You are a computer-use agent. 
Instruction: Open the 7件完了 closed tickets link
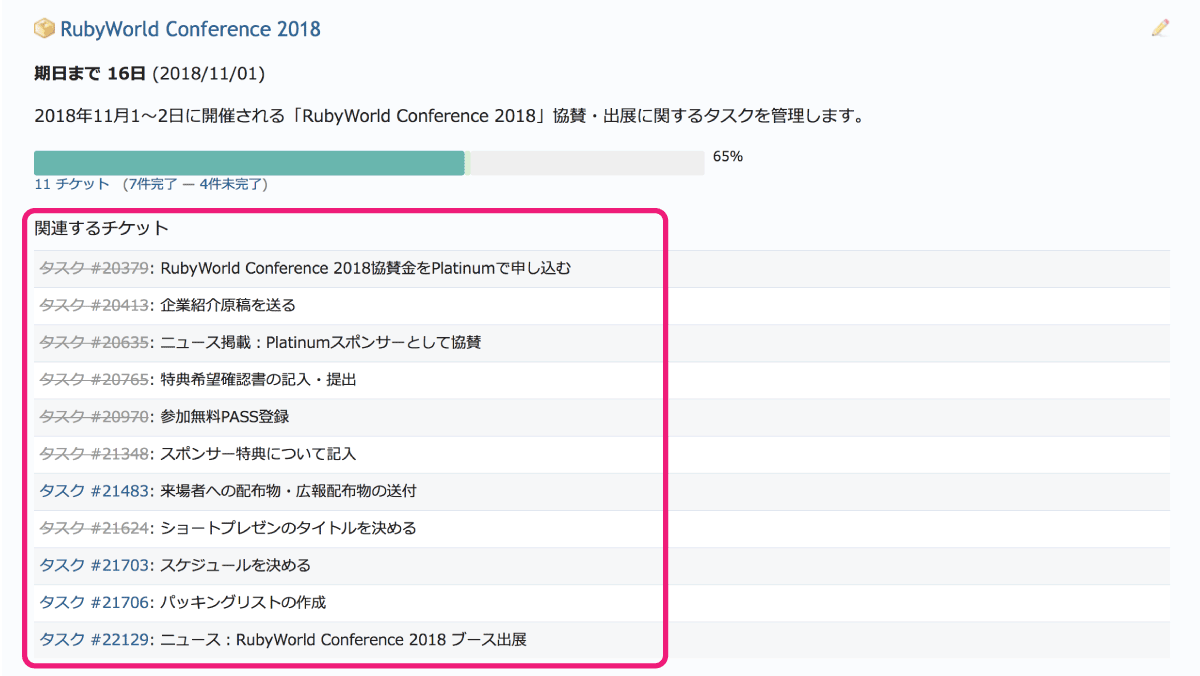pyautogui.click(x=151, y=184)
